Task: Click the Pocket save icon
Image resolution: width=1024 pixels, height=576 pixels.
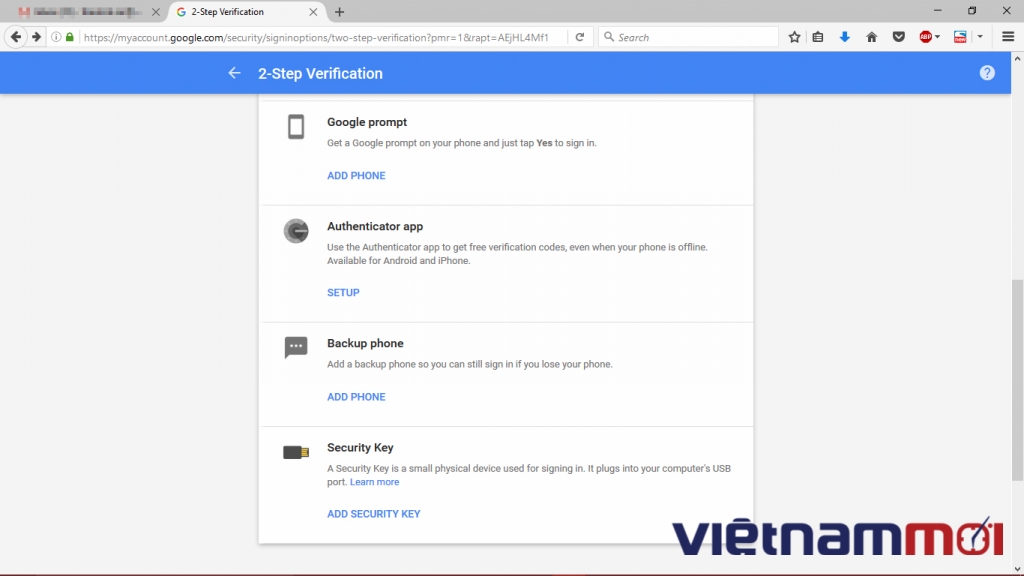Action: click(x=899, y=37)
